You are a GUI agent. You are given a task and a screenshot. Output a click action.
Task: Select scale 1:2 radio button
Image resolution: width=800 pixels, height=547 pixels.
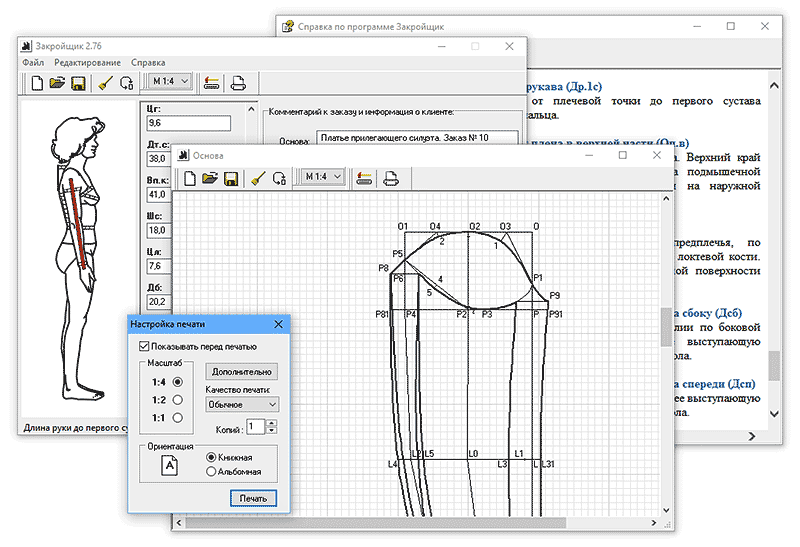tap(178, 400)
